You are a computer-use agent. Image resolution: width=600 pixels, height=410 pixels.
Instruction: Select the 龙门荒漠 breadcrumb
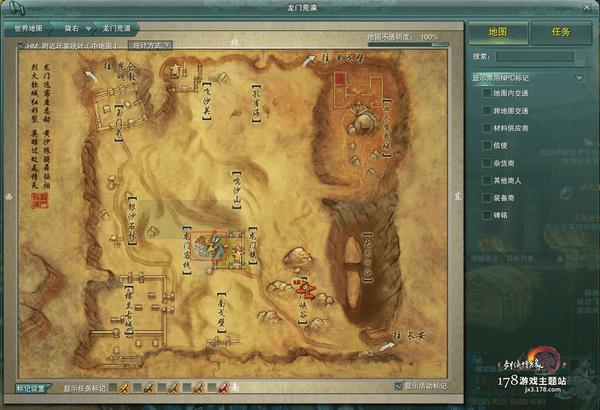(x=116, y=28)
